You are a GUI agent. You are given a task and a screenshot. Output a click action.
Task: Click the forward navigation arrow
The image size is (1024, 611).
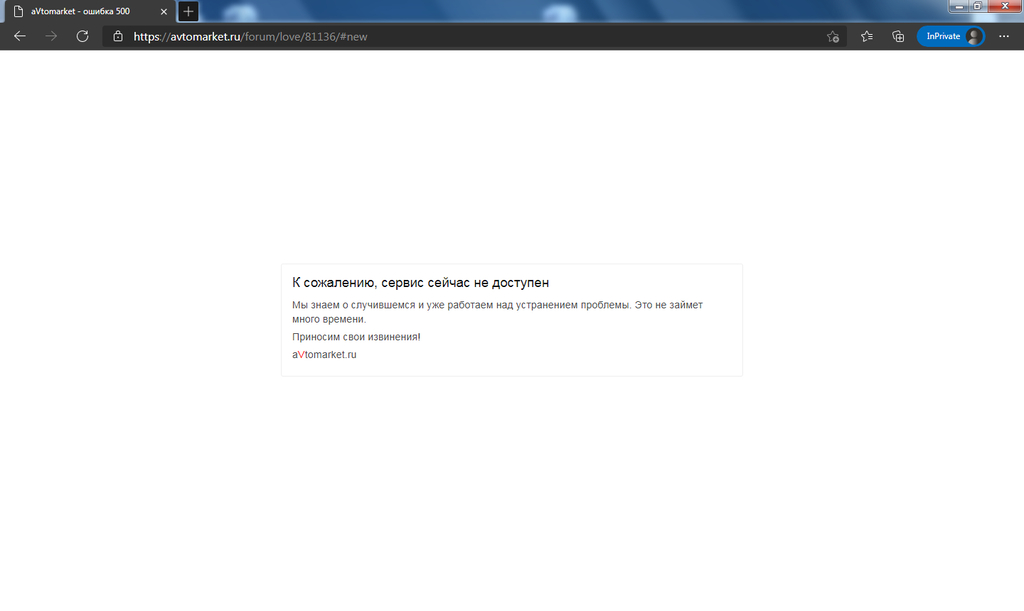(51, 37)
